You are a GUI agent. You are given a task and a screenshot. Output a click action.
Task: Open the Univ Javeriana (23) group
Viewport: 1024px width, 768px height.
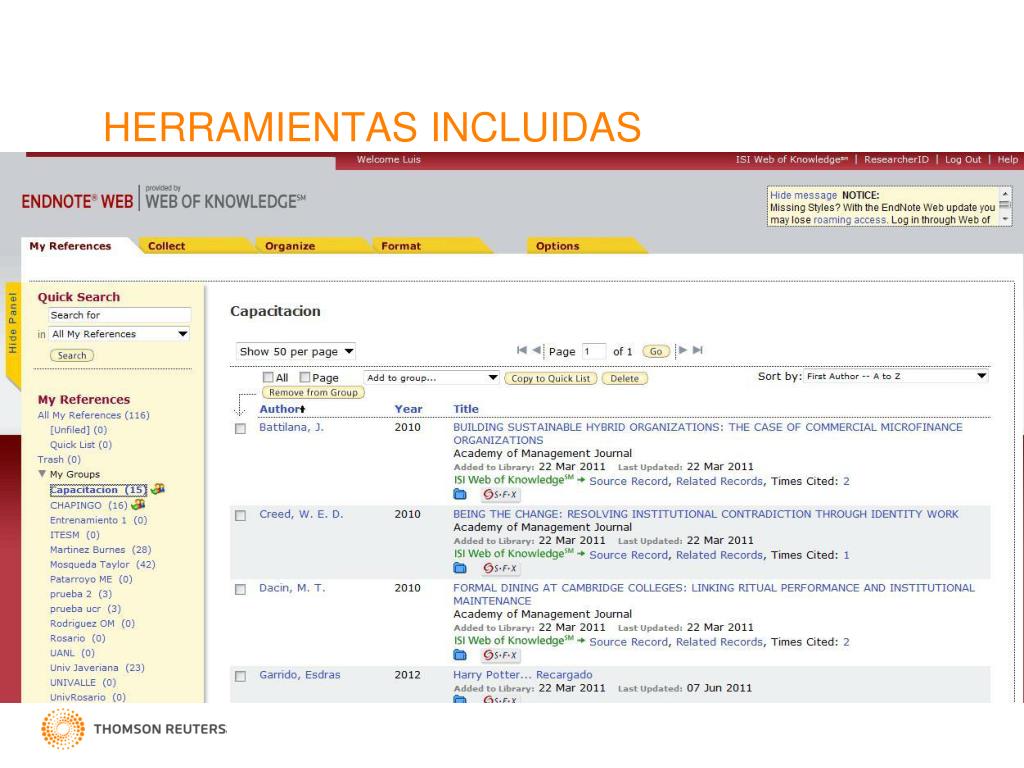click(97, 667)
